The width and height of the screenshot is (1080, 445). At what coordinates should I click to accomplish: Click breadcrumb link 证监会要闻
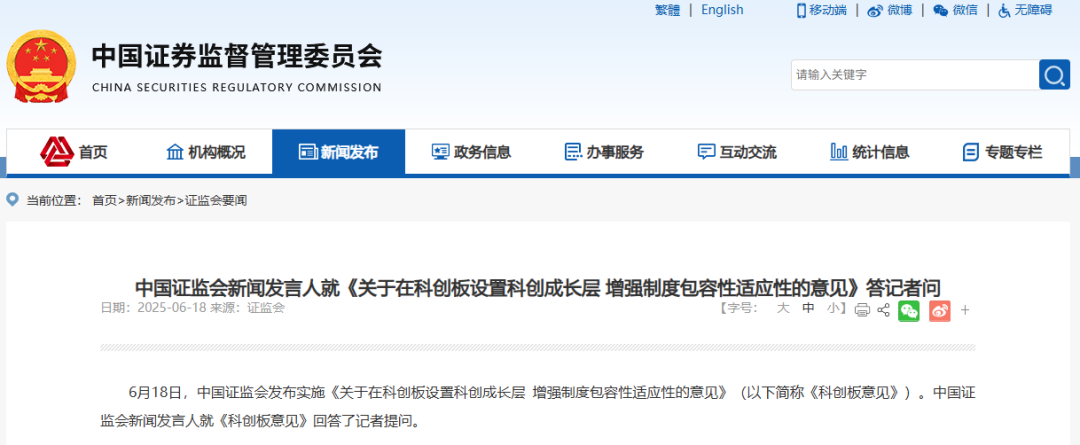pos(216,200)
